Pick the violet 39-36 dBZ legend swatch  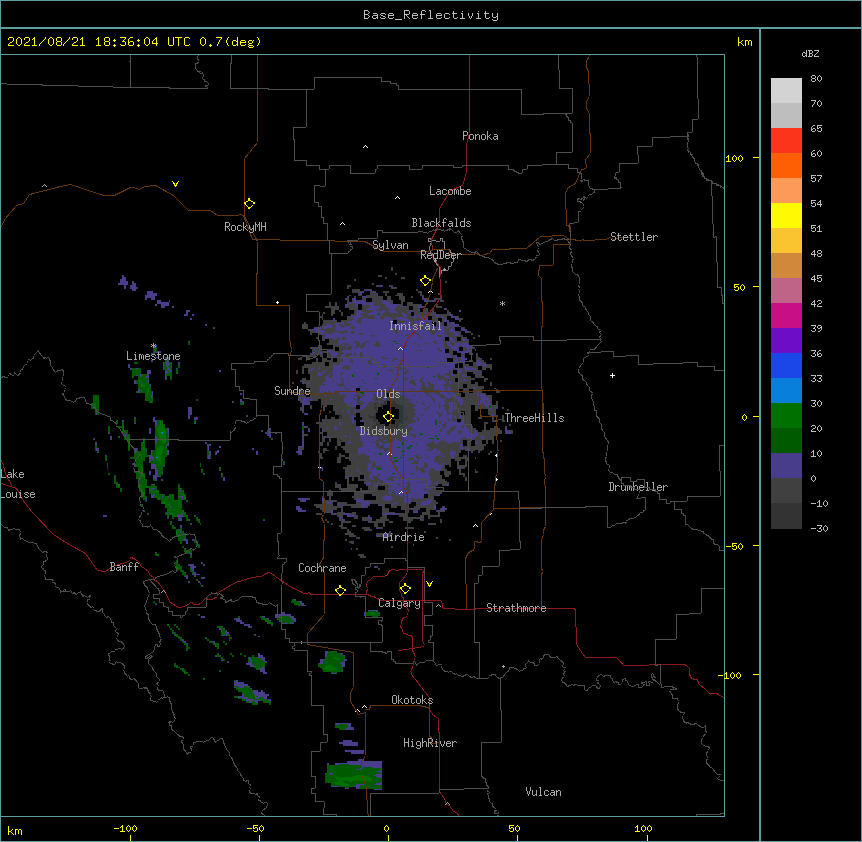(x=786, y=341)
